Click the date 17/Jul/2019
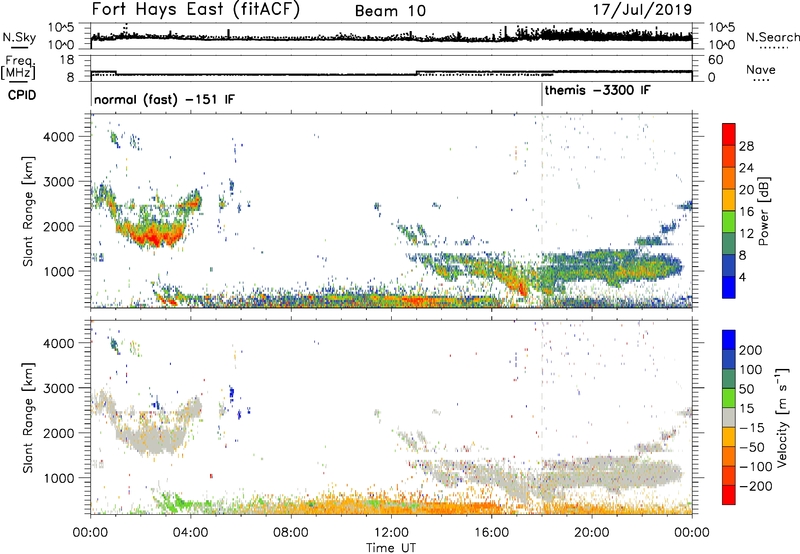This screenshot has width=800, height=554. point(642,10)
